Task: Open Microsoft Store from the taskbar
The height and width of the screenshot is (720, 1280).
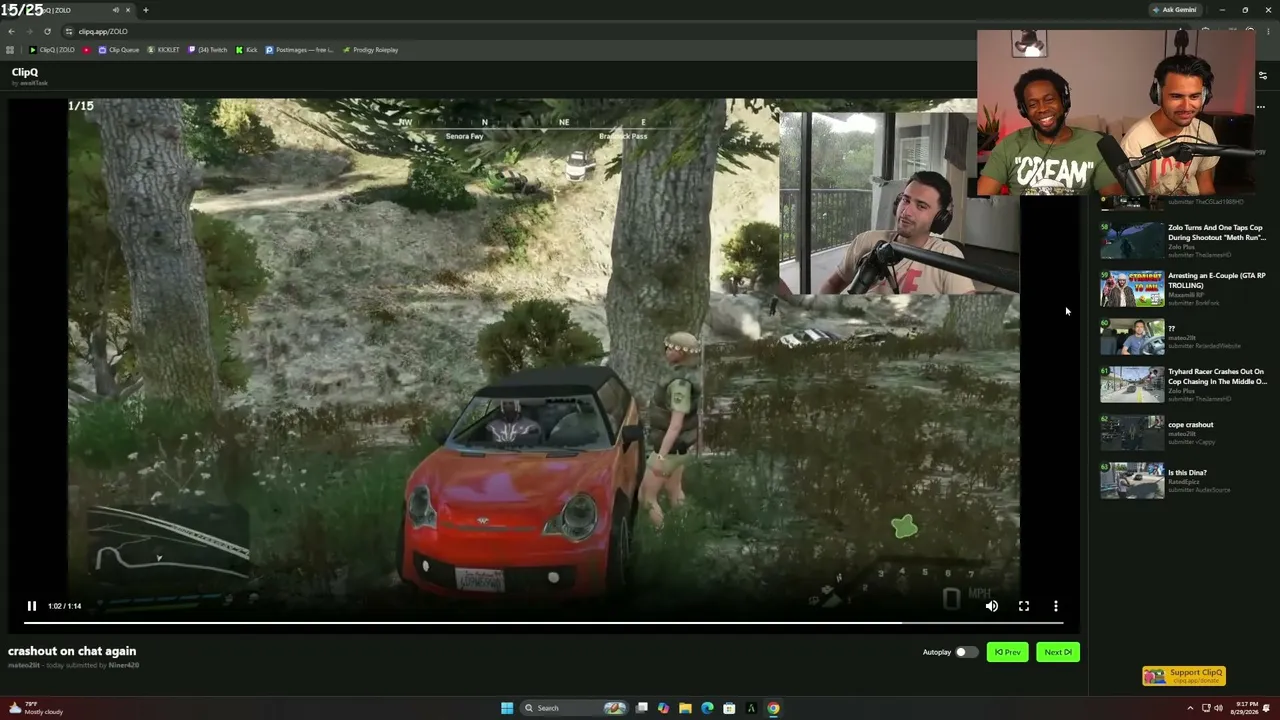Action: tap(729, 708)
